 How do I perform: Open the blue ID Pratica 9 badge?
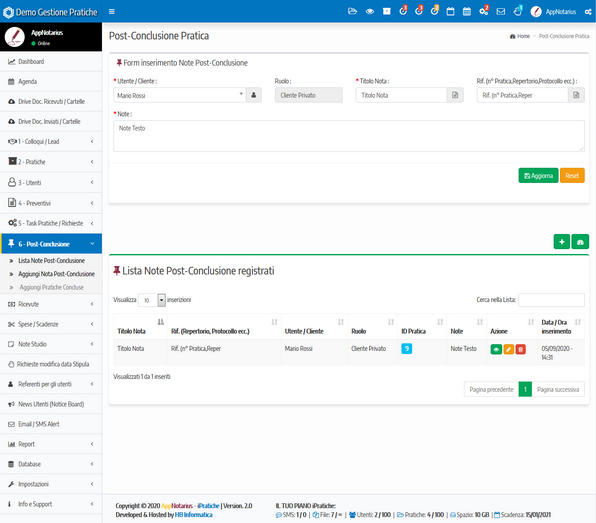click(x=406, y=349)
